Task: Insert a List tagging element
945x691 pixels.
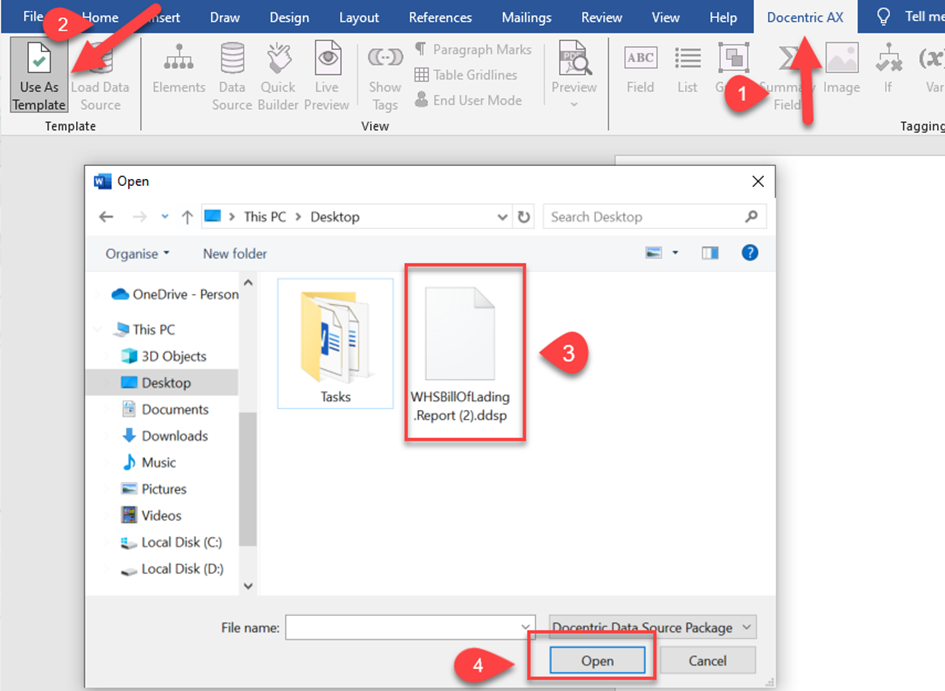Action: coord(687,69)
